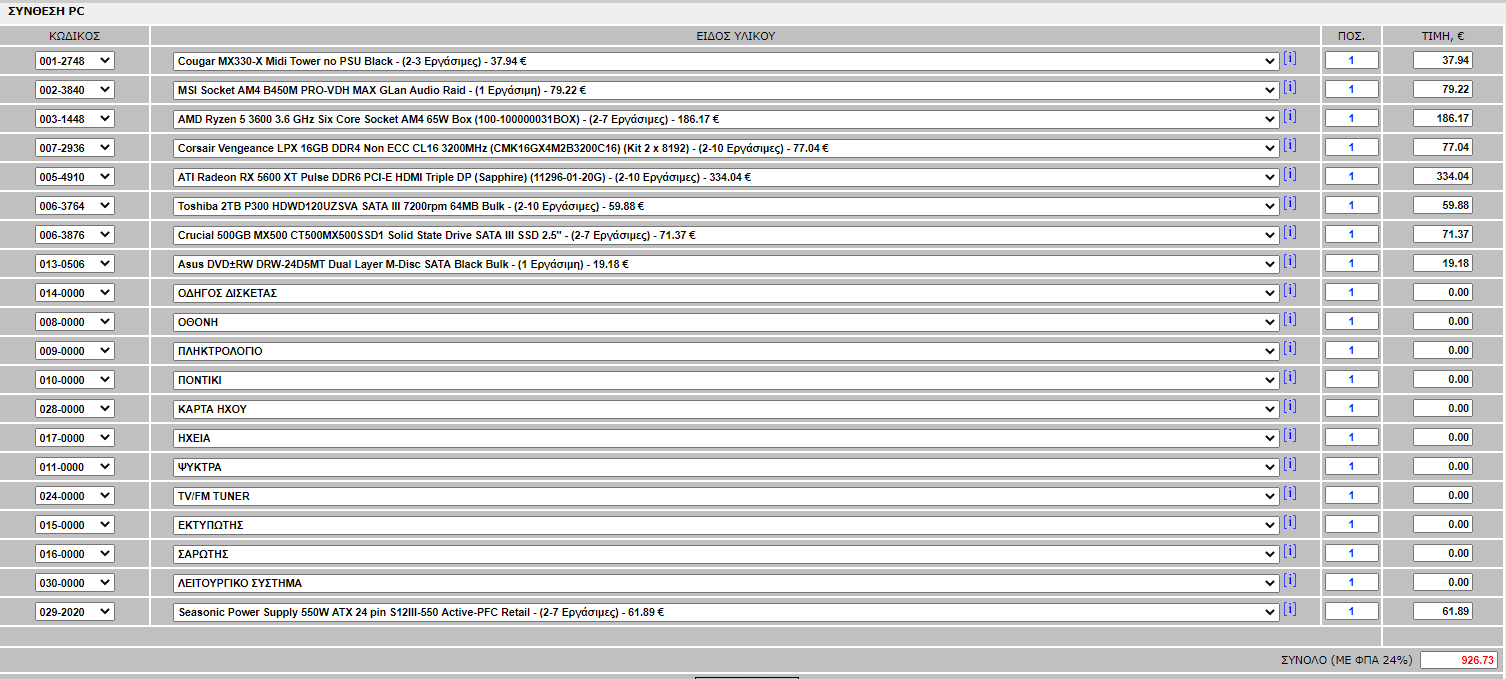1506x679 pixels.
Task: Click the quantity field for ΕΚΤΥΠΩΤΗΣ row
Action: 1352,524
